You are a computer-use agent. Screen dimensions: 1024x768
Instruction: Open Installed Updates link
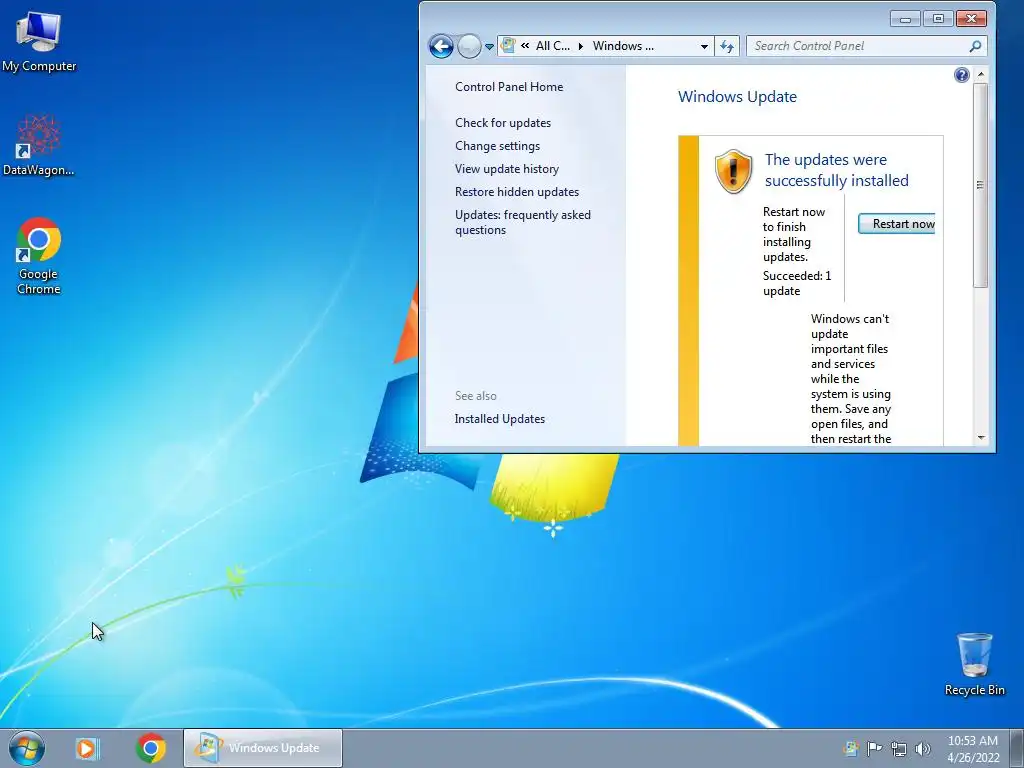[500, 419]
